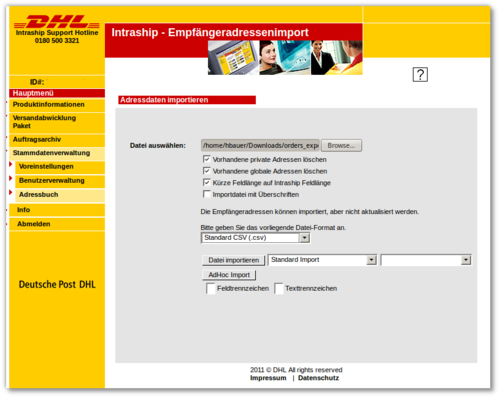Click the 'Intraship - Empfängeradressenimport' title
This screenshot has width=500, height=398.
pyautogui.click(x=210, y=32)
